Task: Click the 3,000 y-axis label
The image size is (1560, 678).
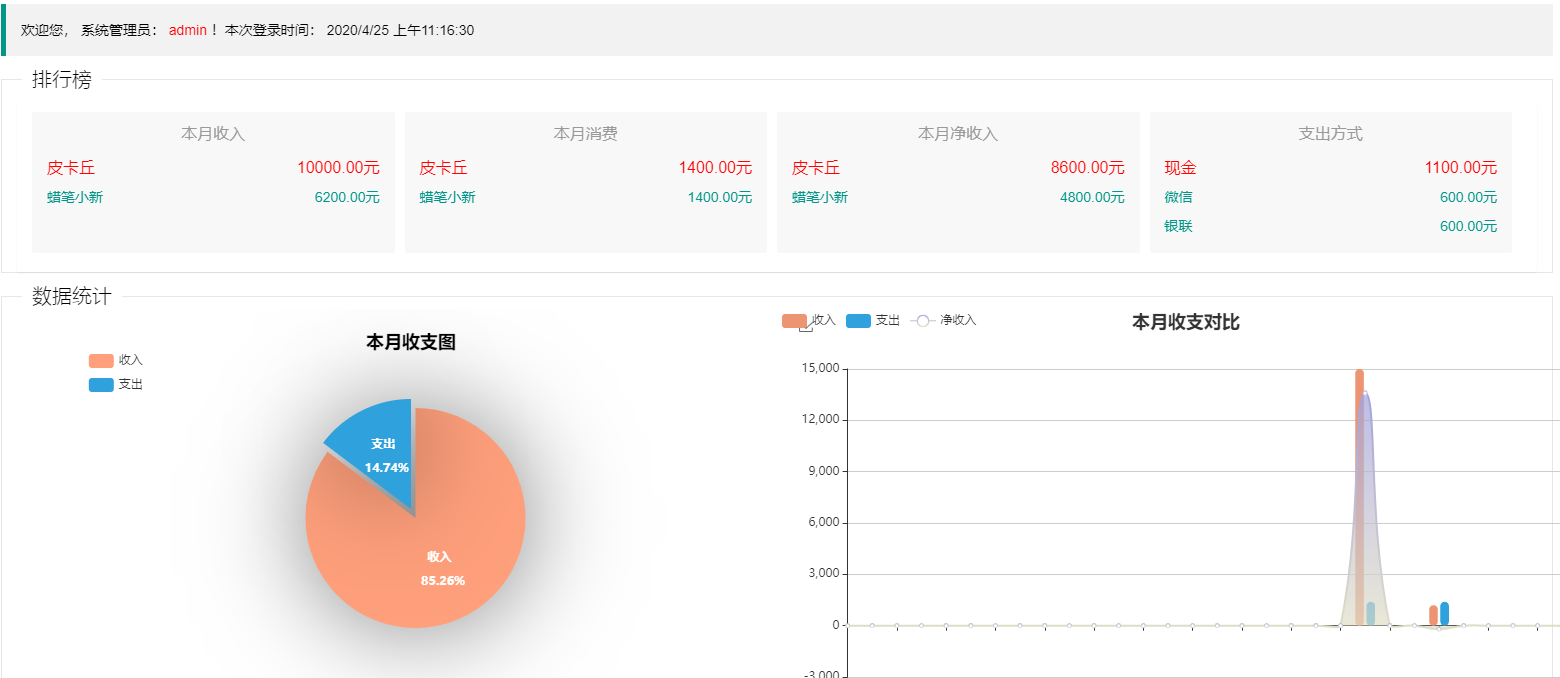Action: coord(824,574)
